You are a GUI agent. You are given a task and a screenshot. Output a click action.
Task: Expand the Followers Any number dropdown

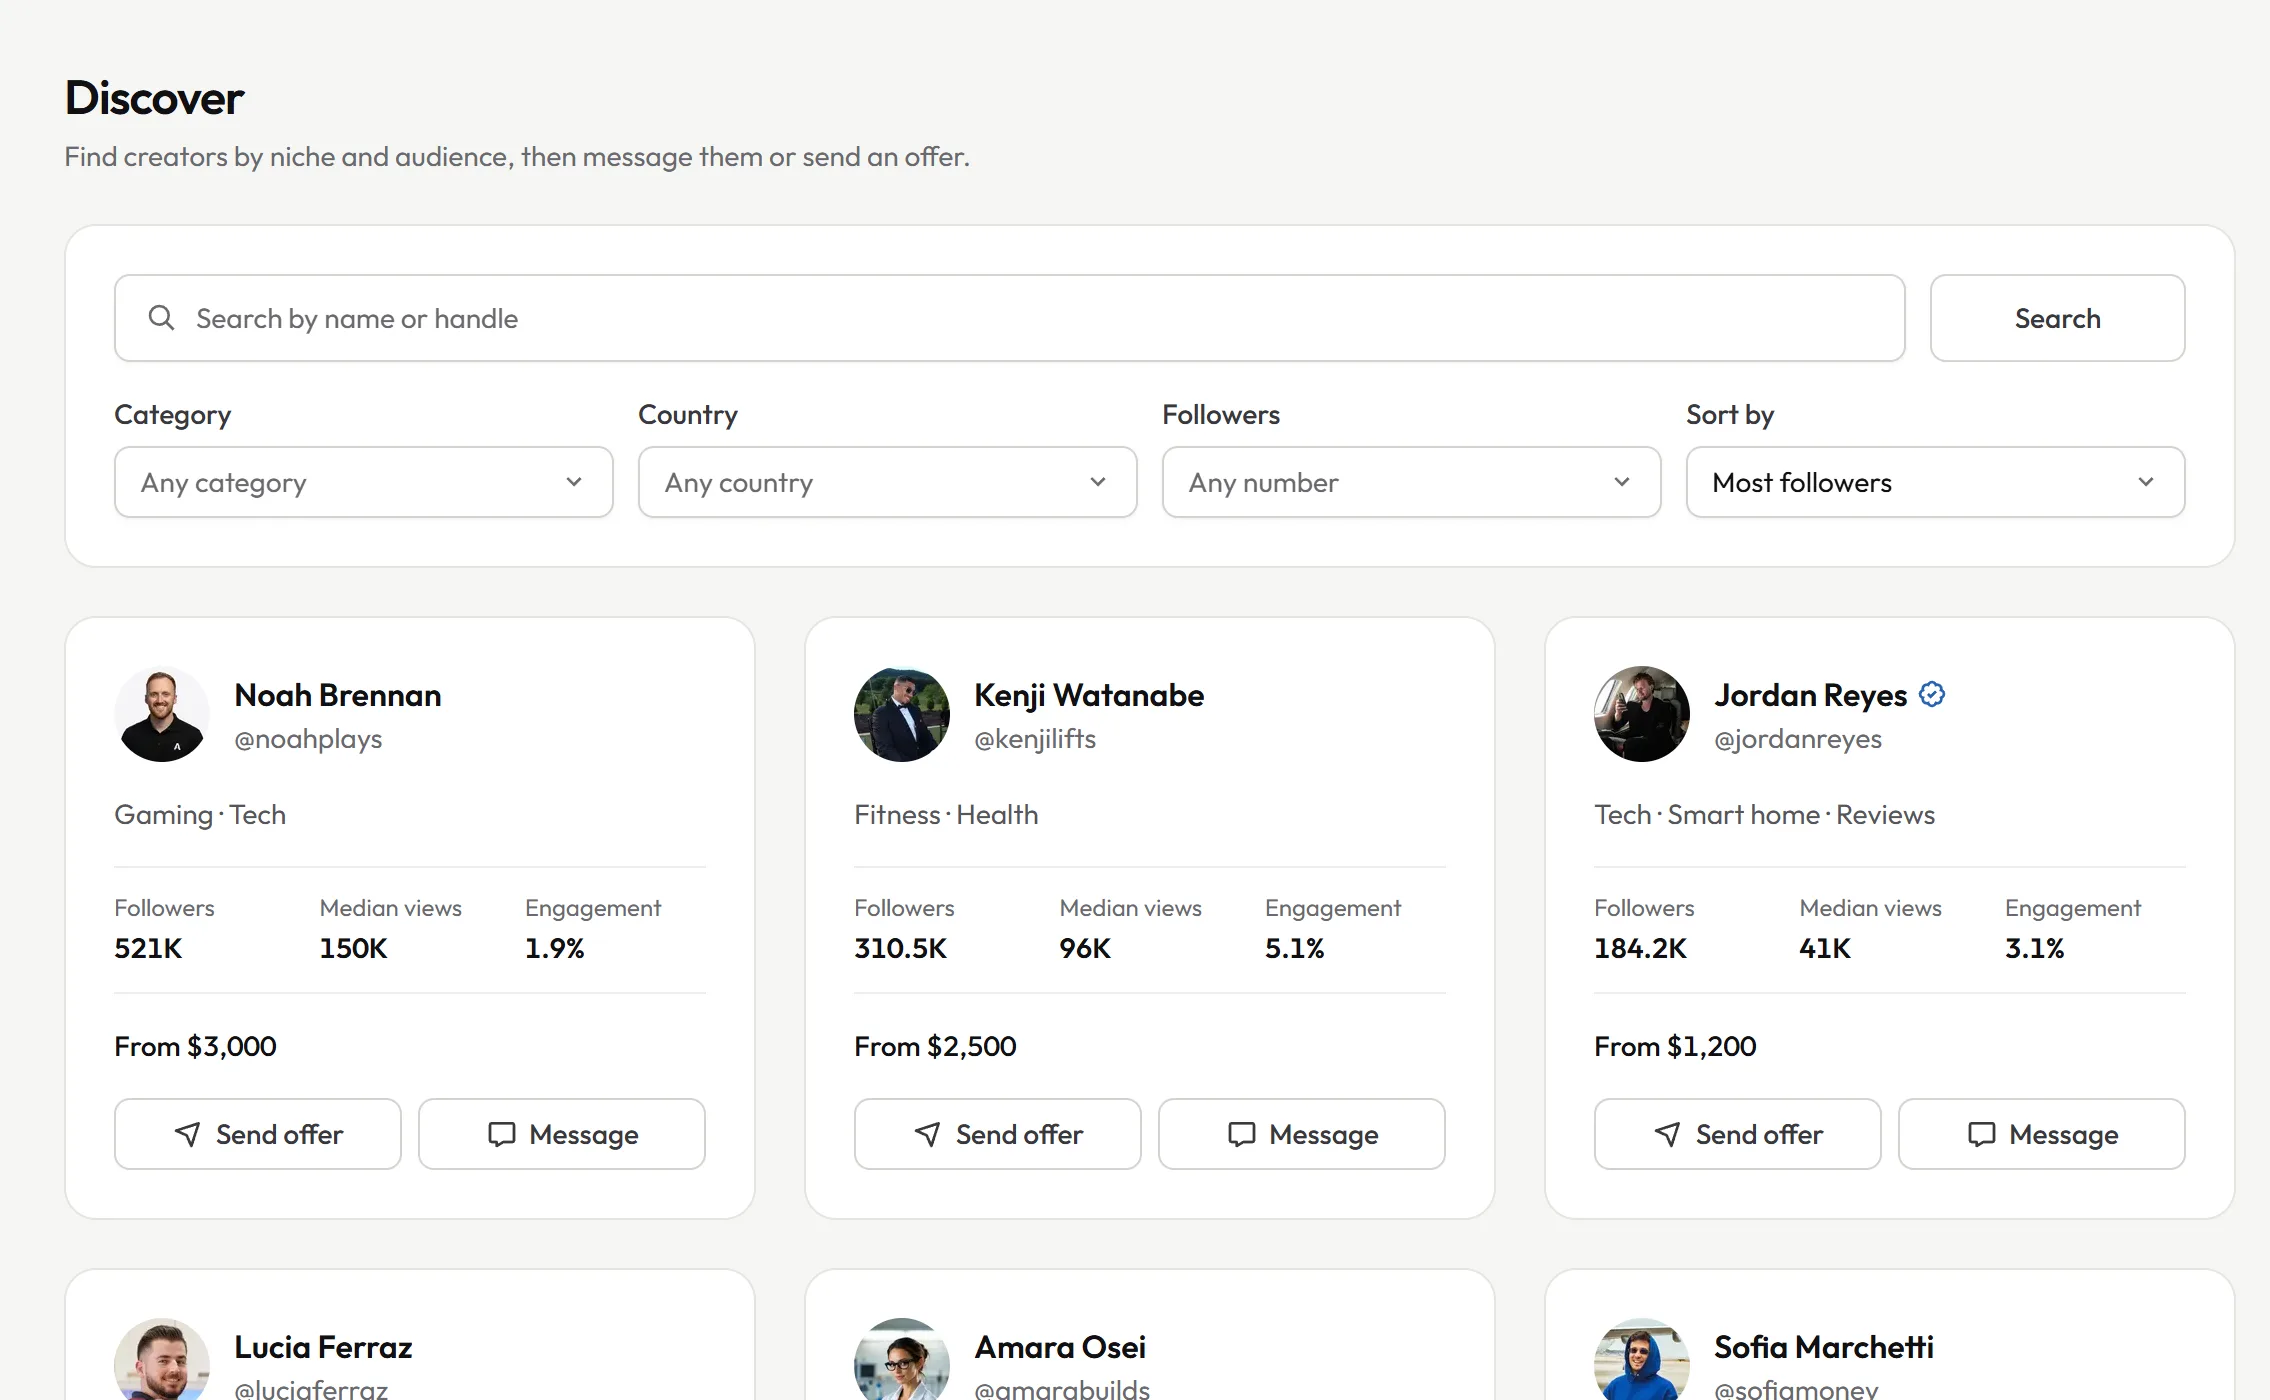(1412, 482)
